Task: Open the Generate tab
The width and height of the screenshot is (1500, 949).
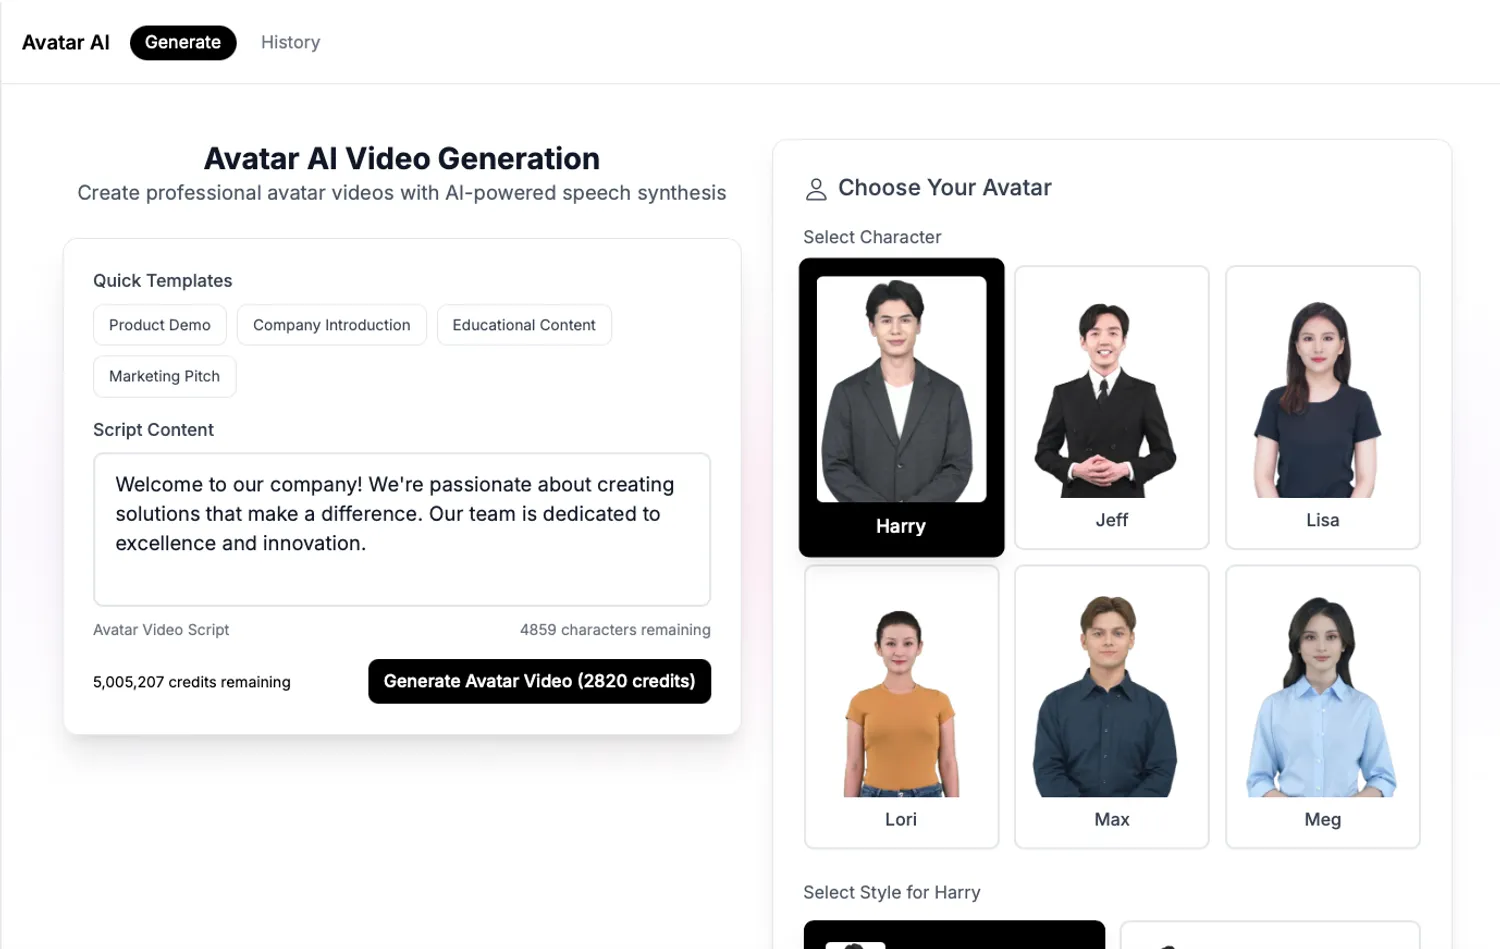Action: tap(183, 42)
